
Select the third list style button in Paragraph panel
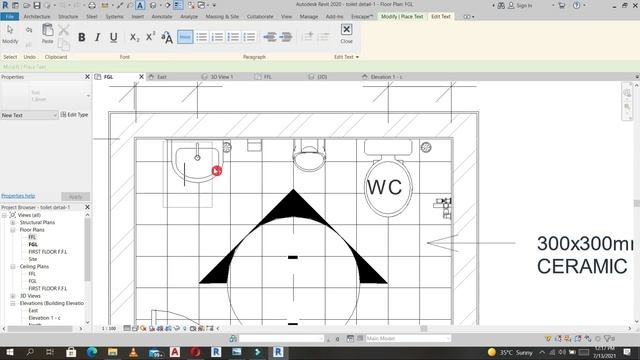[233, 37]
